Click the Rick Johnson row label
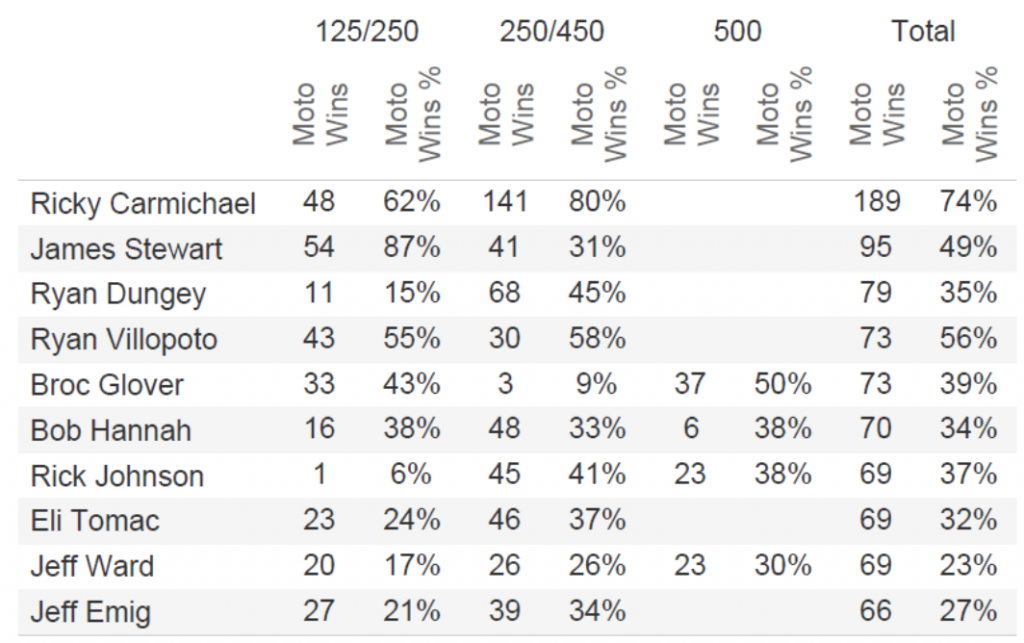The width and height of the screenshot is (1024, 643). click(x=117, y=476)
